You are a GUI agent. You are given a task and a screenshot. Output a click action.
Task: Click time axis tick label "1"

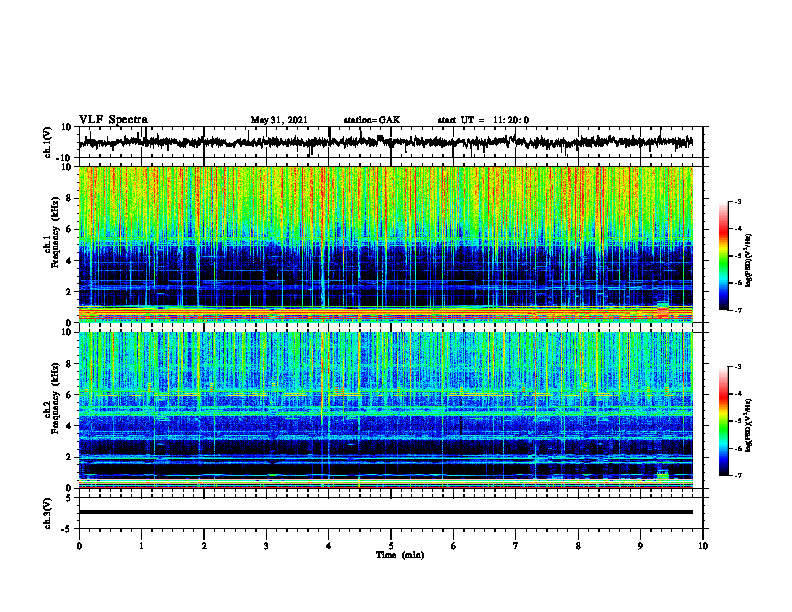tap(141, 546)
